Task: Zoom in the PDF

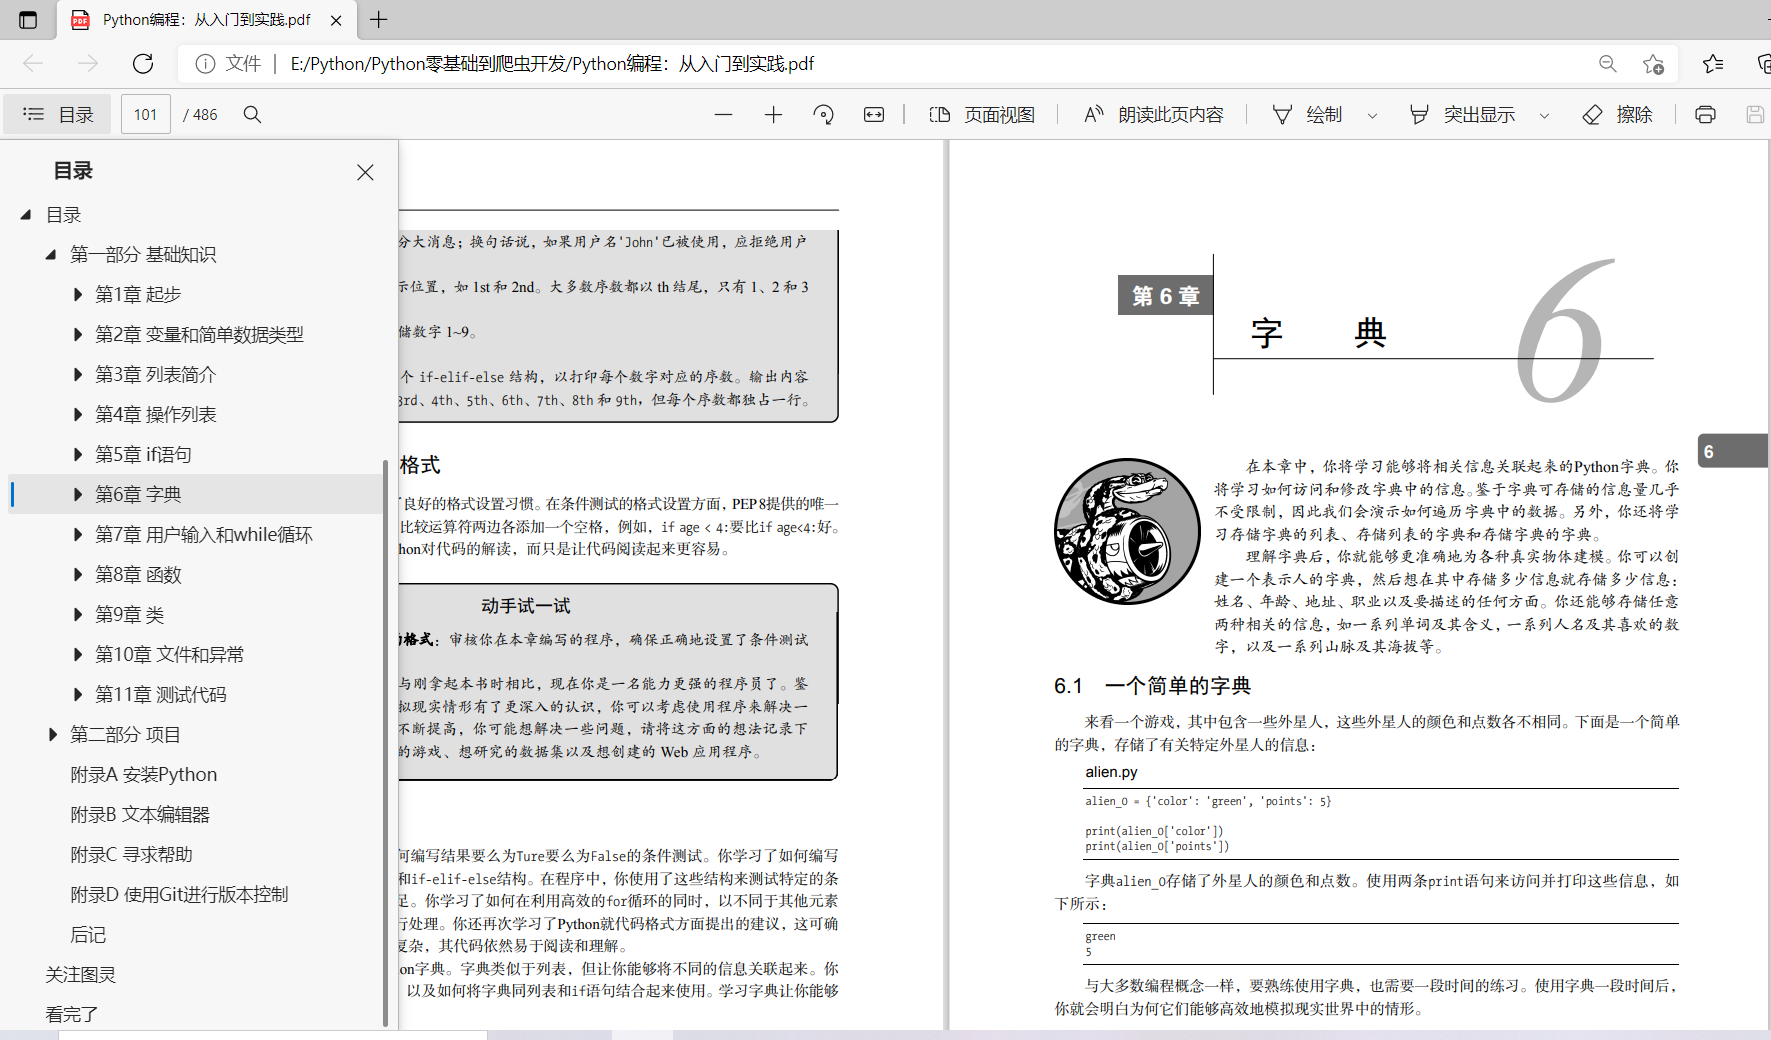Action: tap(773, 115)
